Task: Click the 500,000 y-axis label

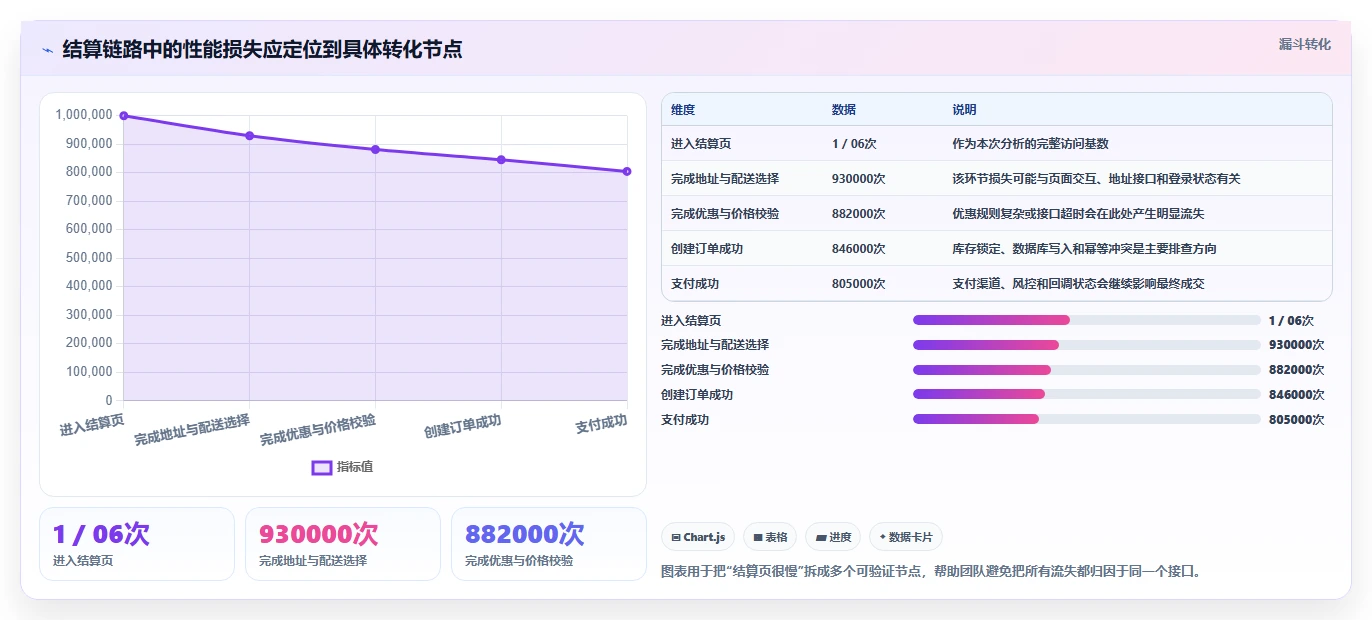Action: [87, 257]
